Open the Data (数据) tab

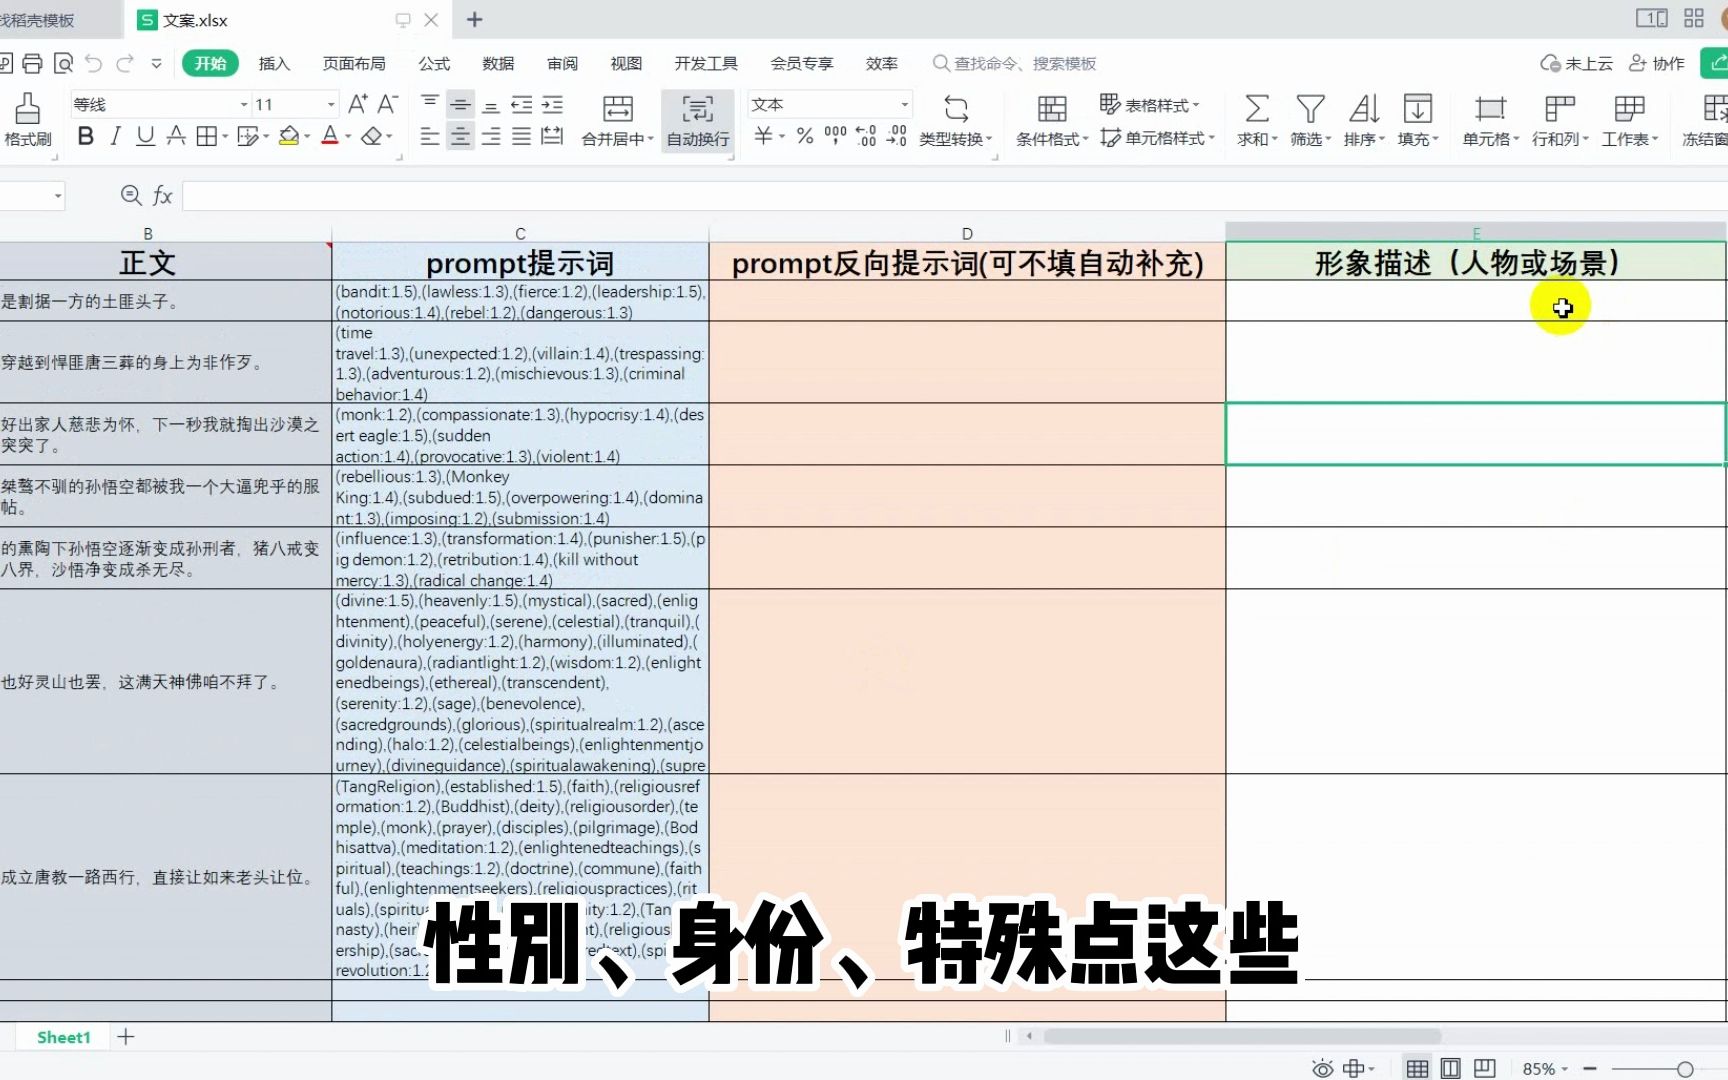coord(498,63)
